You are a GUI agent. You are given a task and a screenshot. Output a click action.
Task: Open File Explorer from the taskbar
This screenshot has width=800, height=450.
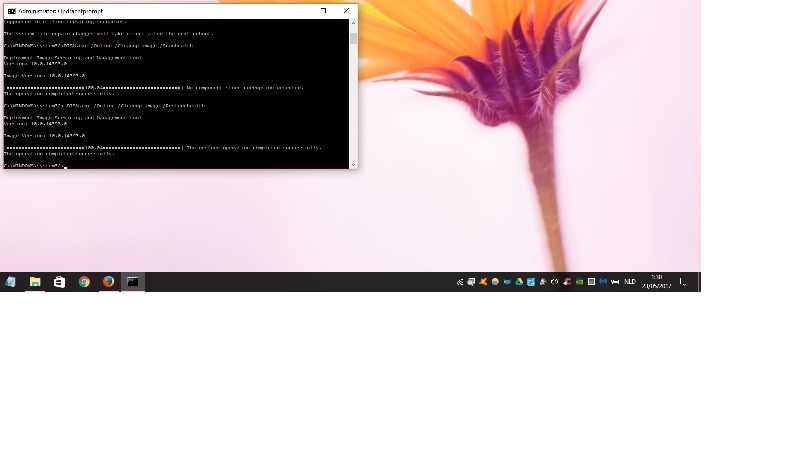35,282
